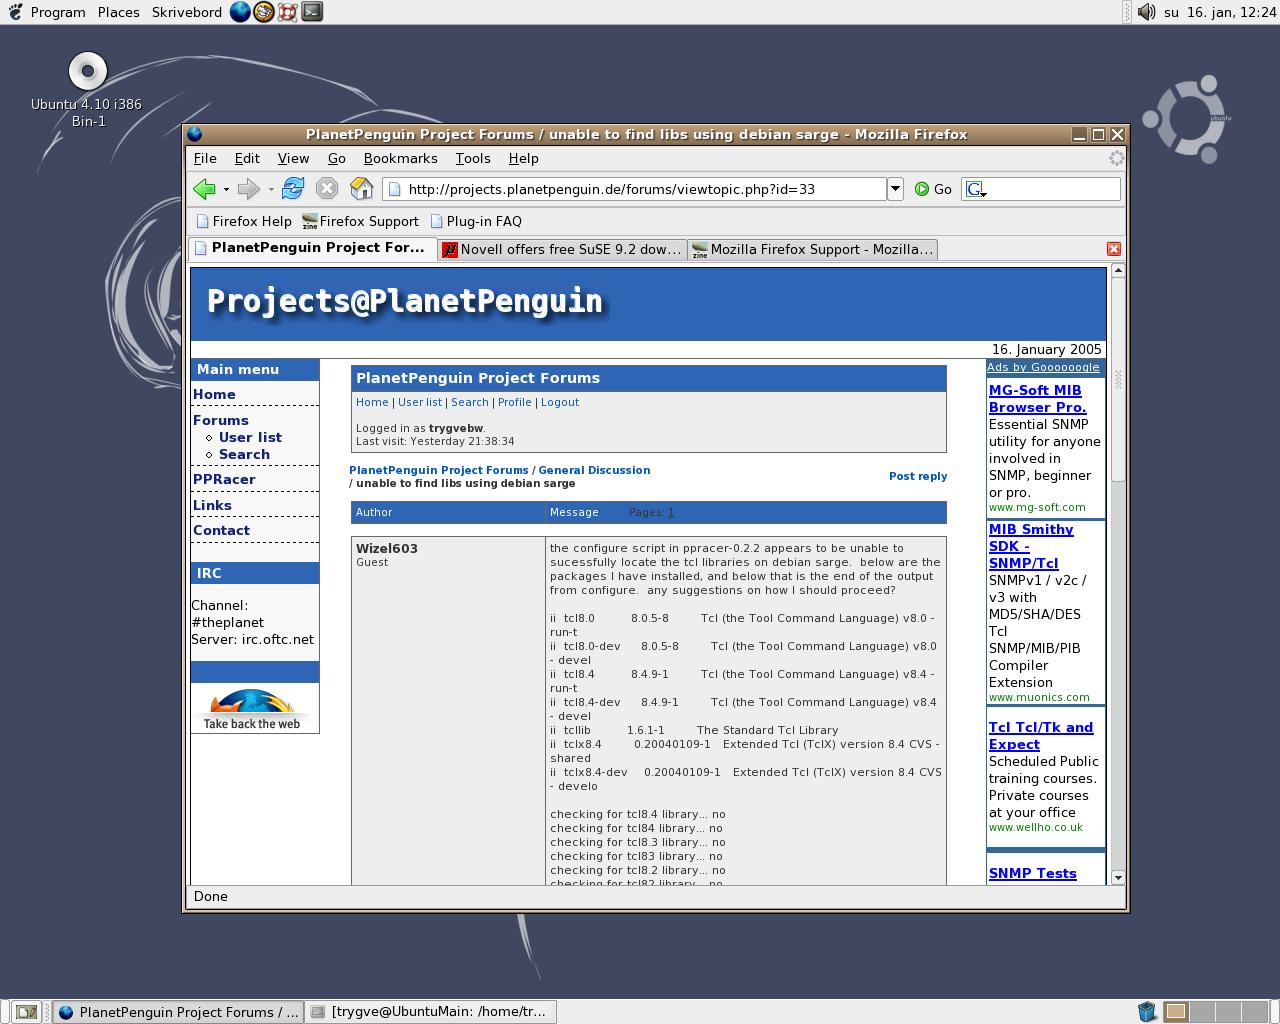Select the PlanetPenguin Project Forums tab

coord(312,248)
